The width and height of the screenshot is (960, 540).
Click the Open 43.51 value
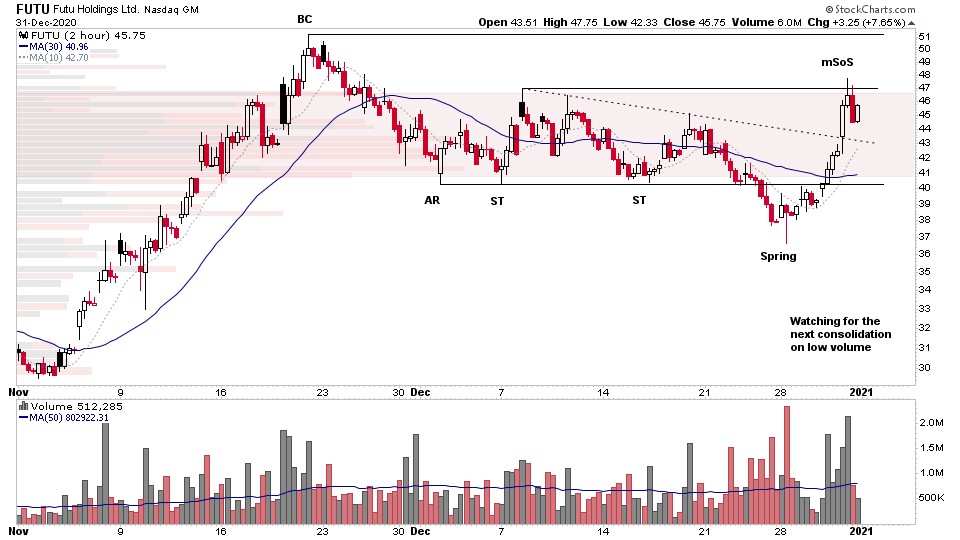(x=508, y=23)
